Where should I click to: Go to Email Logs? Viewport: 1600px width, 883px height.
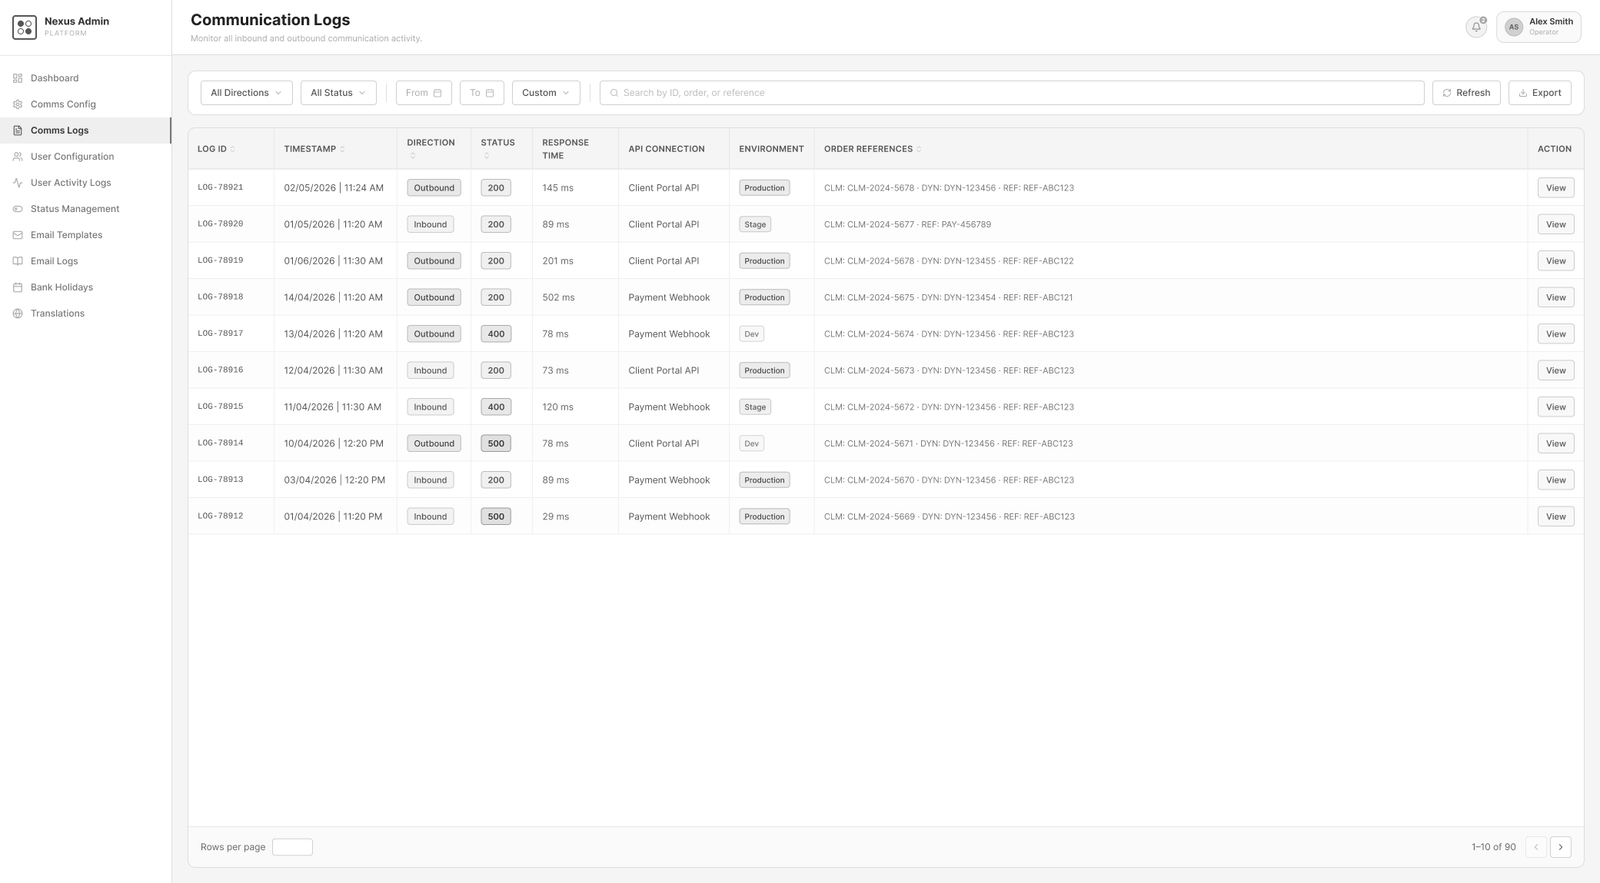pyautogui.click(x=86, y=261)
